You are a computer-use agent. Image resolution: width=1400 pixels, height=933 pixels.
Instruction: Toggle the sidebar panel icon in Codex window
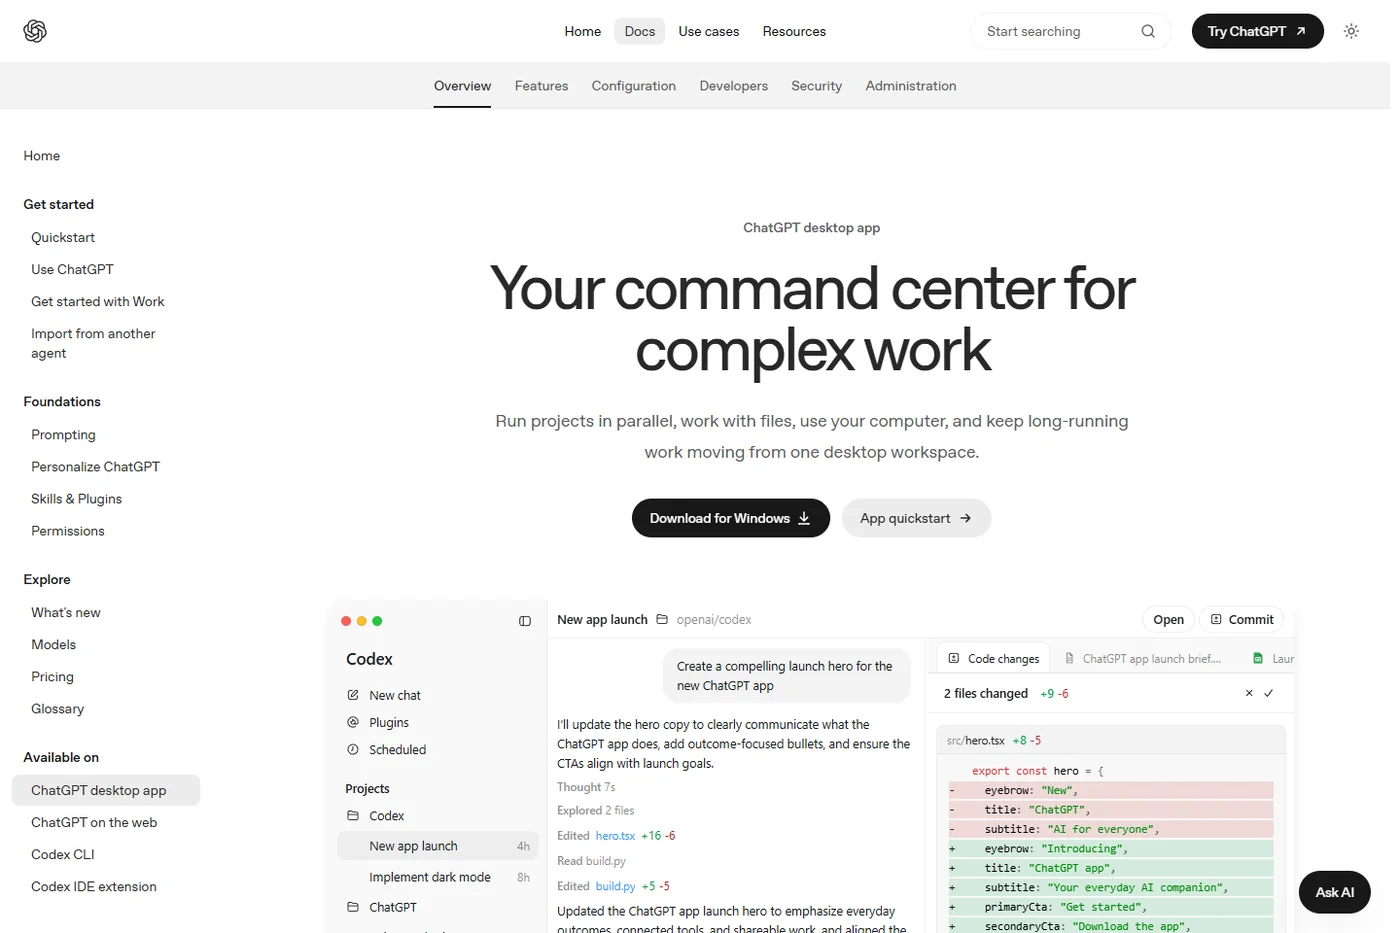point(525,621)
